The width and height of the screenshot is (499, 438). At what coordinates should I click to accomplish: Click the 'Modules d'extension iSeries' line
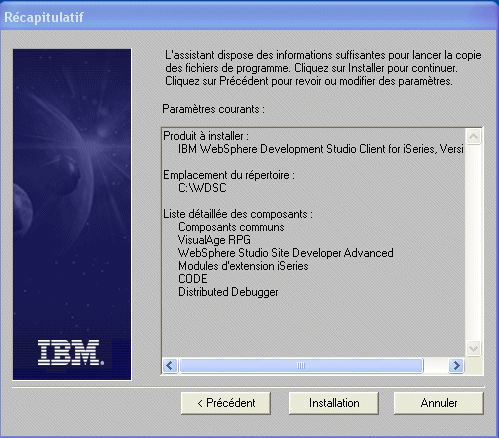(x=243, y=266)
